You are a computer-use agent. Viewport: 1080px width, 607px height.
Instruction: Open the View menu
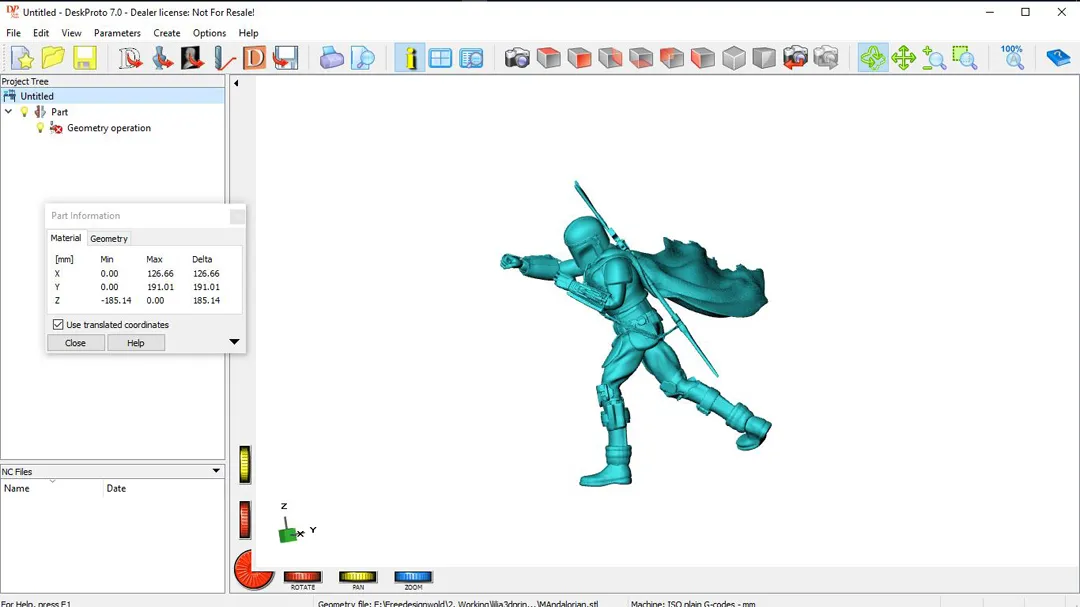tap(71, 33)
